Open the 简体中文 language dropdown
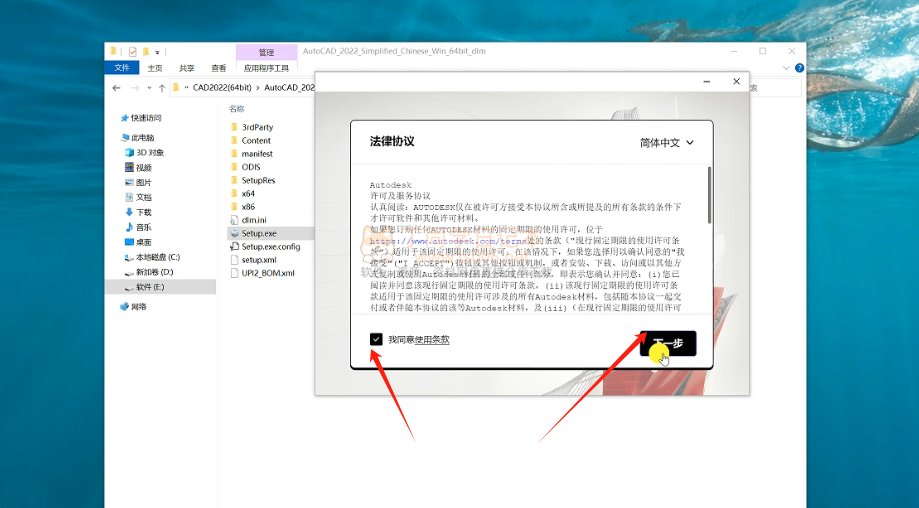919x508 pixels. point(666,143)
